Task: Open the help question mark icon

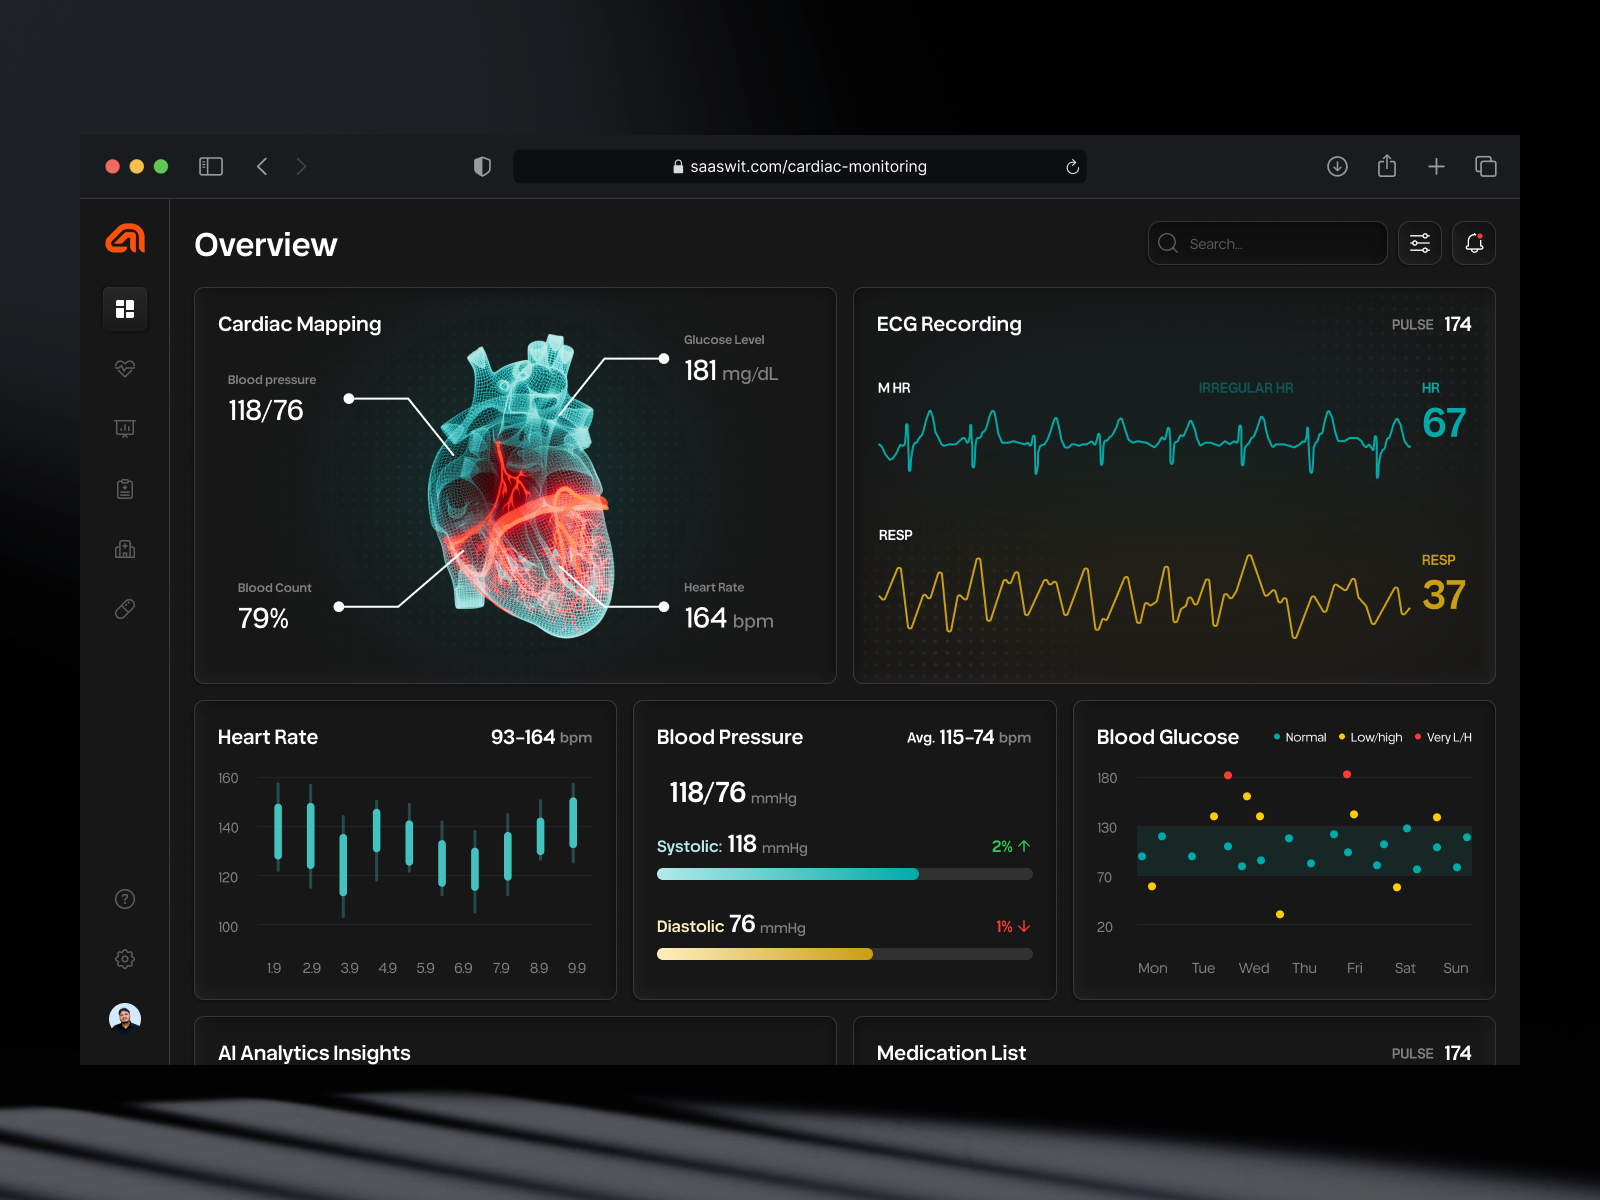Action: point(125,899)
